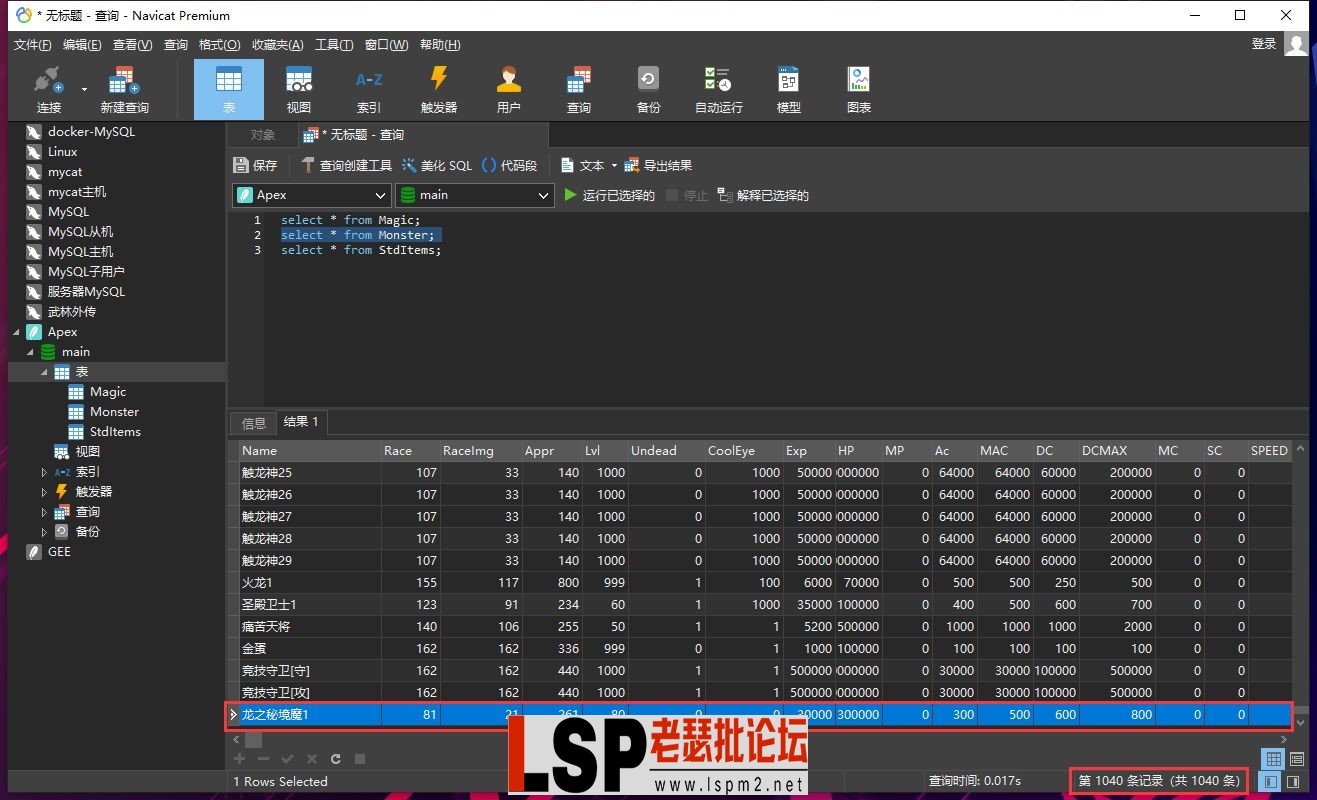Screen dimensions: 1317x800
Task: Open the dropdown arrow beside 连接 icon
Action: (84, 89)
